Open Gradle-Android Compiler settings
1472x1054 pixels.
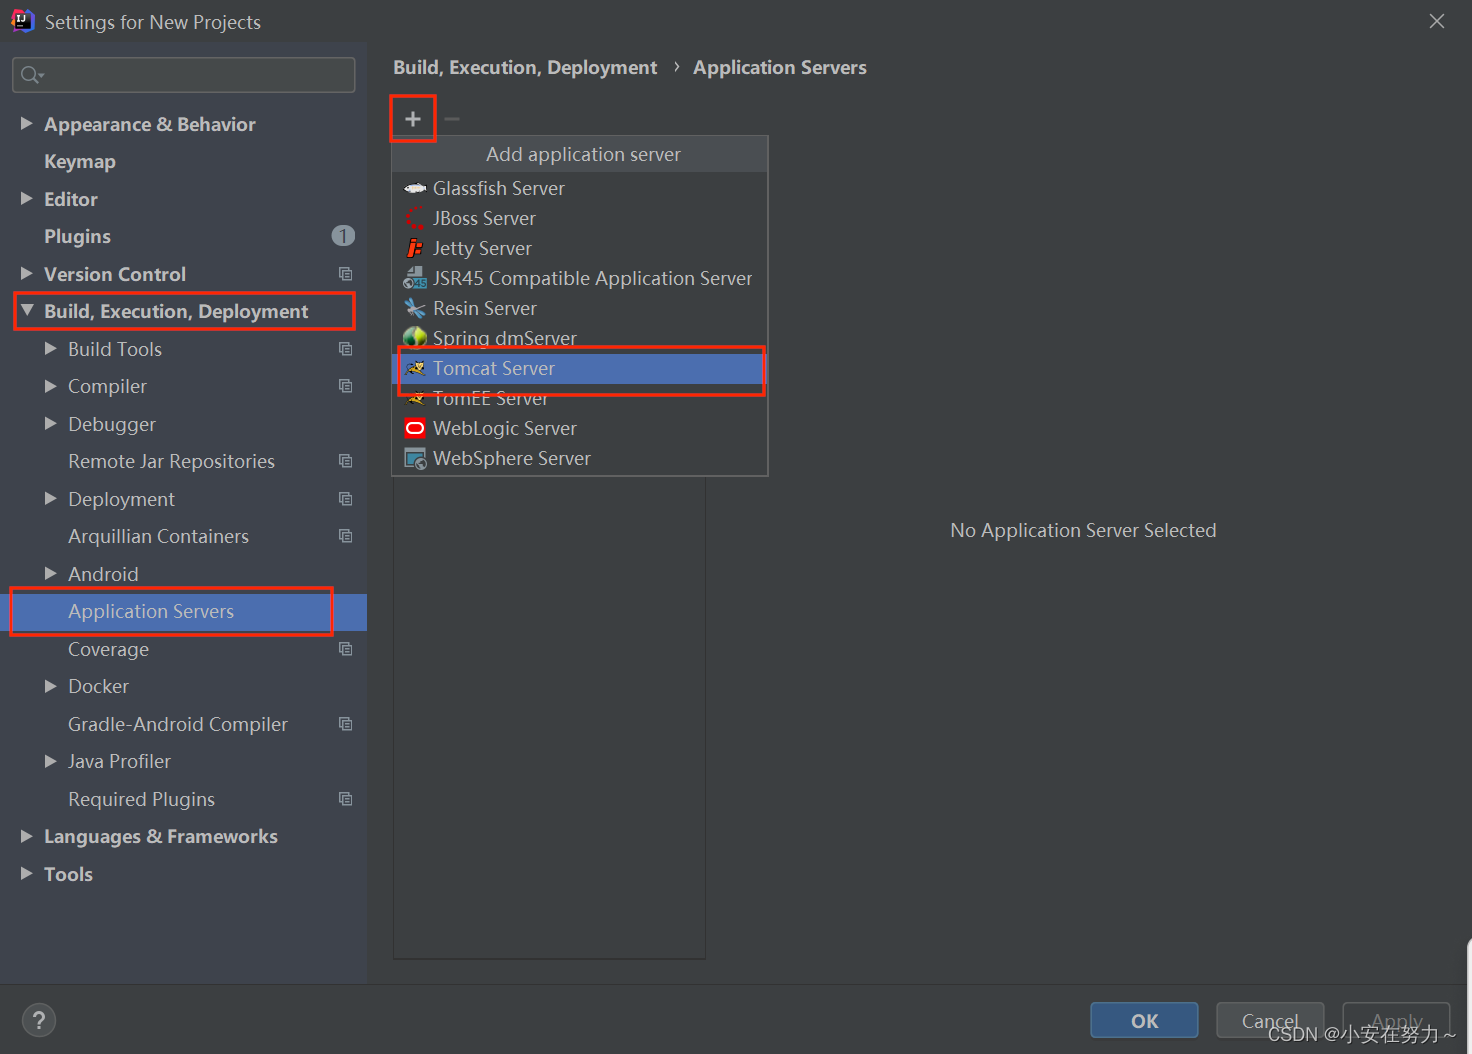pos(178,724)
